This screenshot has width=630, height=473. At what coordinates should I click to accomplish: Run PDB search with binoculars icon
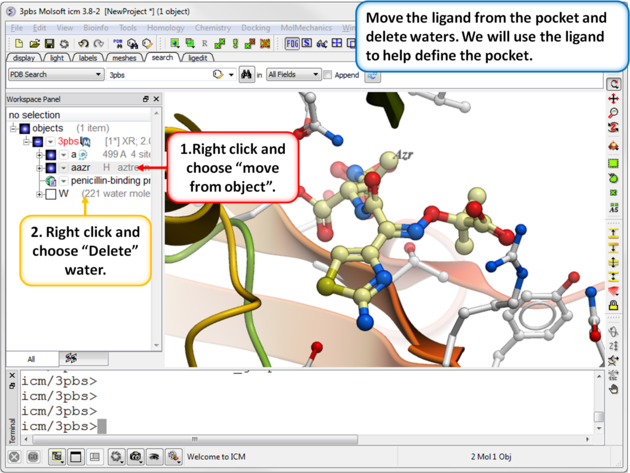(x=246, y=75)
